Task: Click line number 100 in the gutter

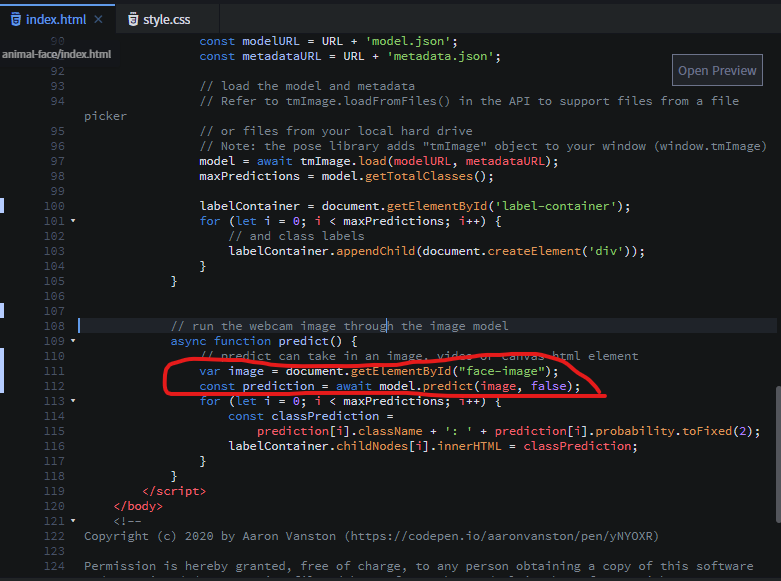Action: click(x=54, y=206)
